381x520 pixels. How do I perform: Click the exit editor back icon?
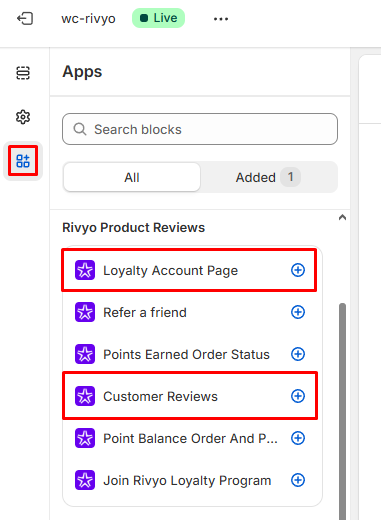25,18
